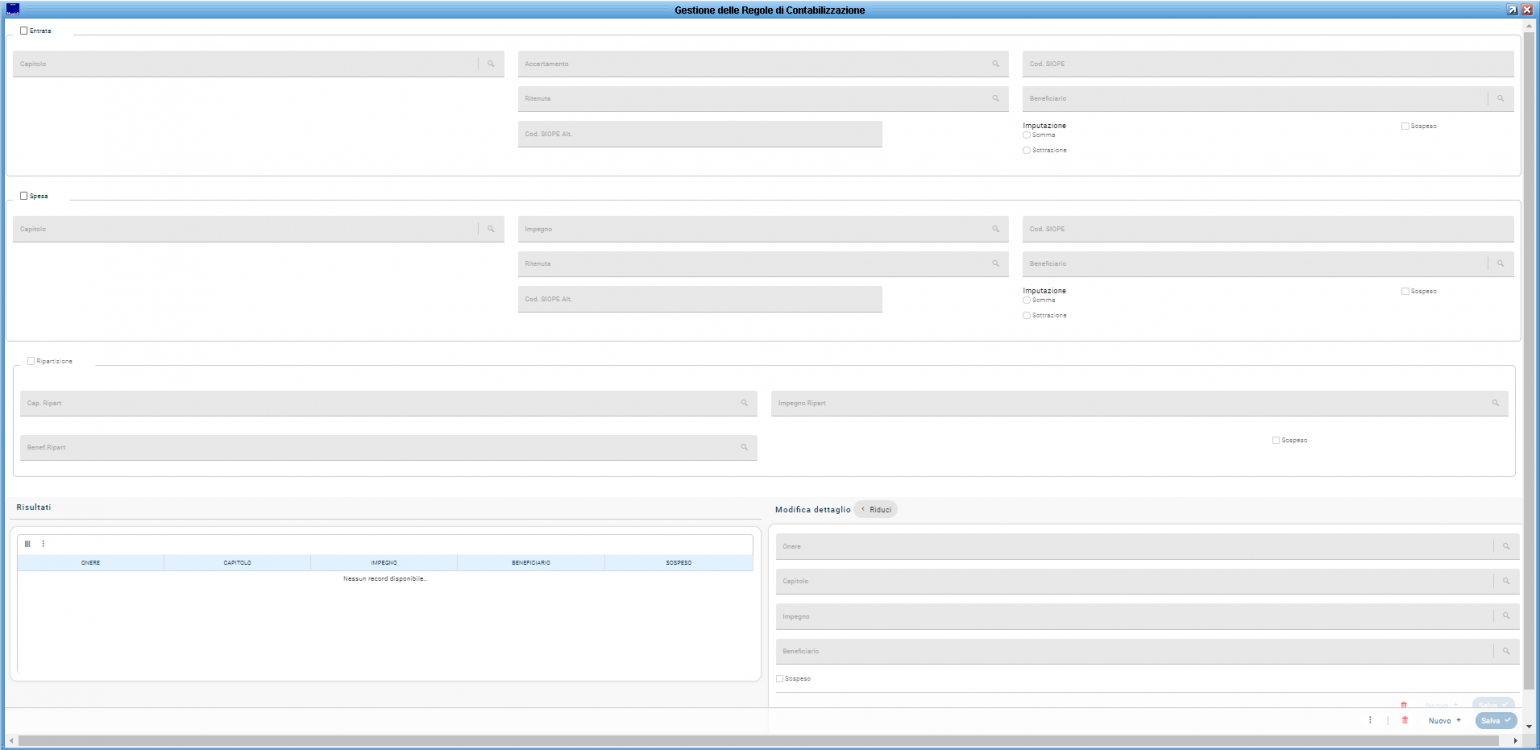Select Somma under Entrata Imputazione
The image size is (1540, 750).
point(1027,134)
